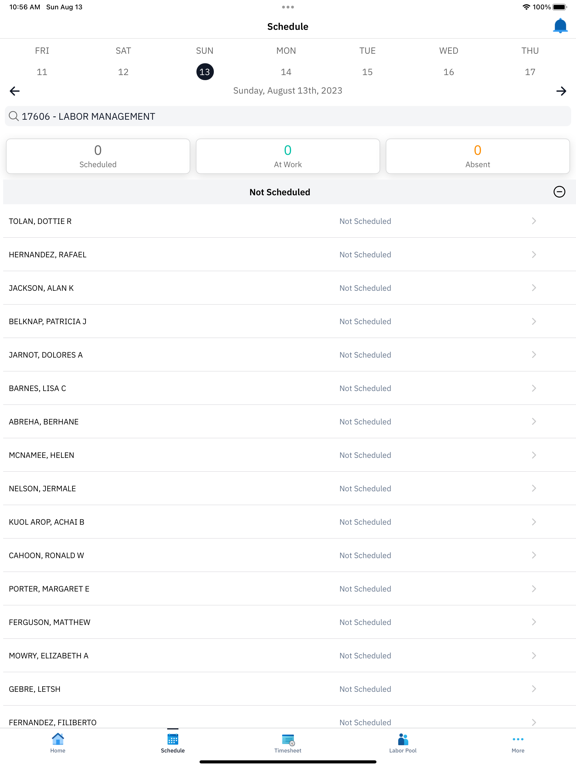Open chevron for HERNANDEZ, RAFAEL
The height and width of the screenshot is (768, 576).
tap(534, 254)
